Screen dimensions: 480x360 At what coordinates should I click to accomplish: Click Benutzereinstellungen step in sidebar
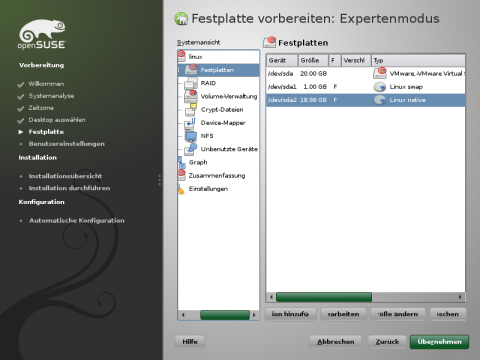[67, 144]
